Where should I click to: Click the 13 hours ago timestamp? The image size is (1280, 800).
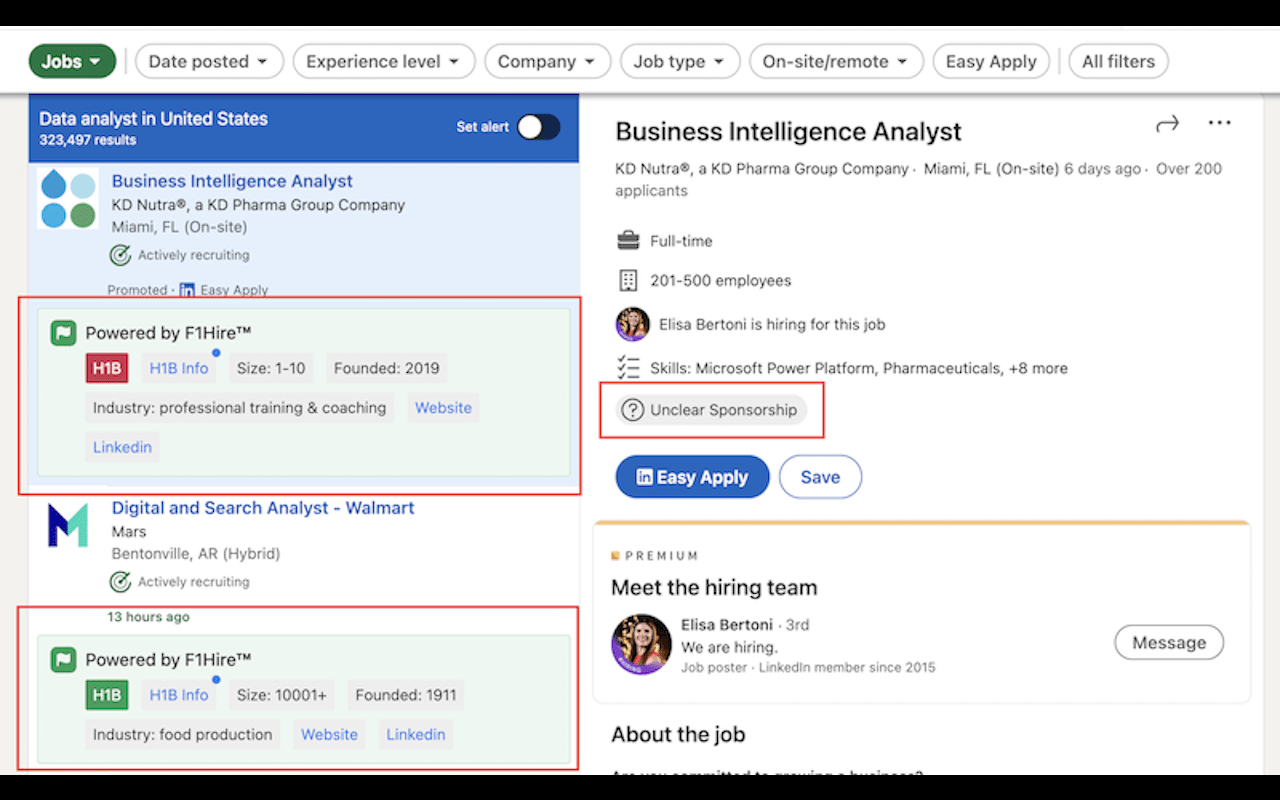pos(148,617)
